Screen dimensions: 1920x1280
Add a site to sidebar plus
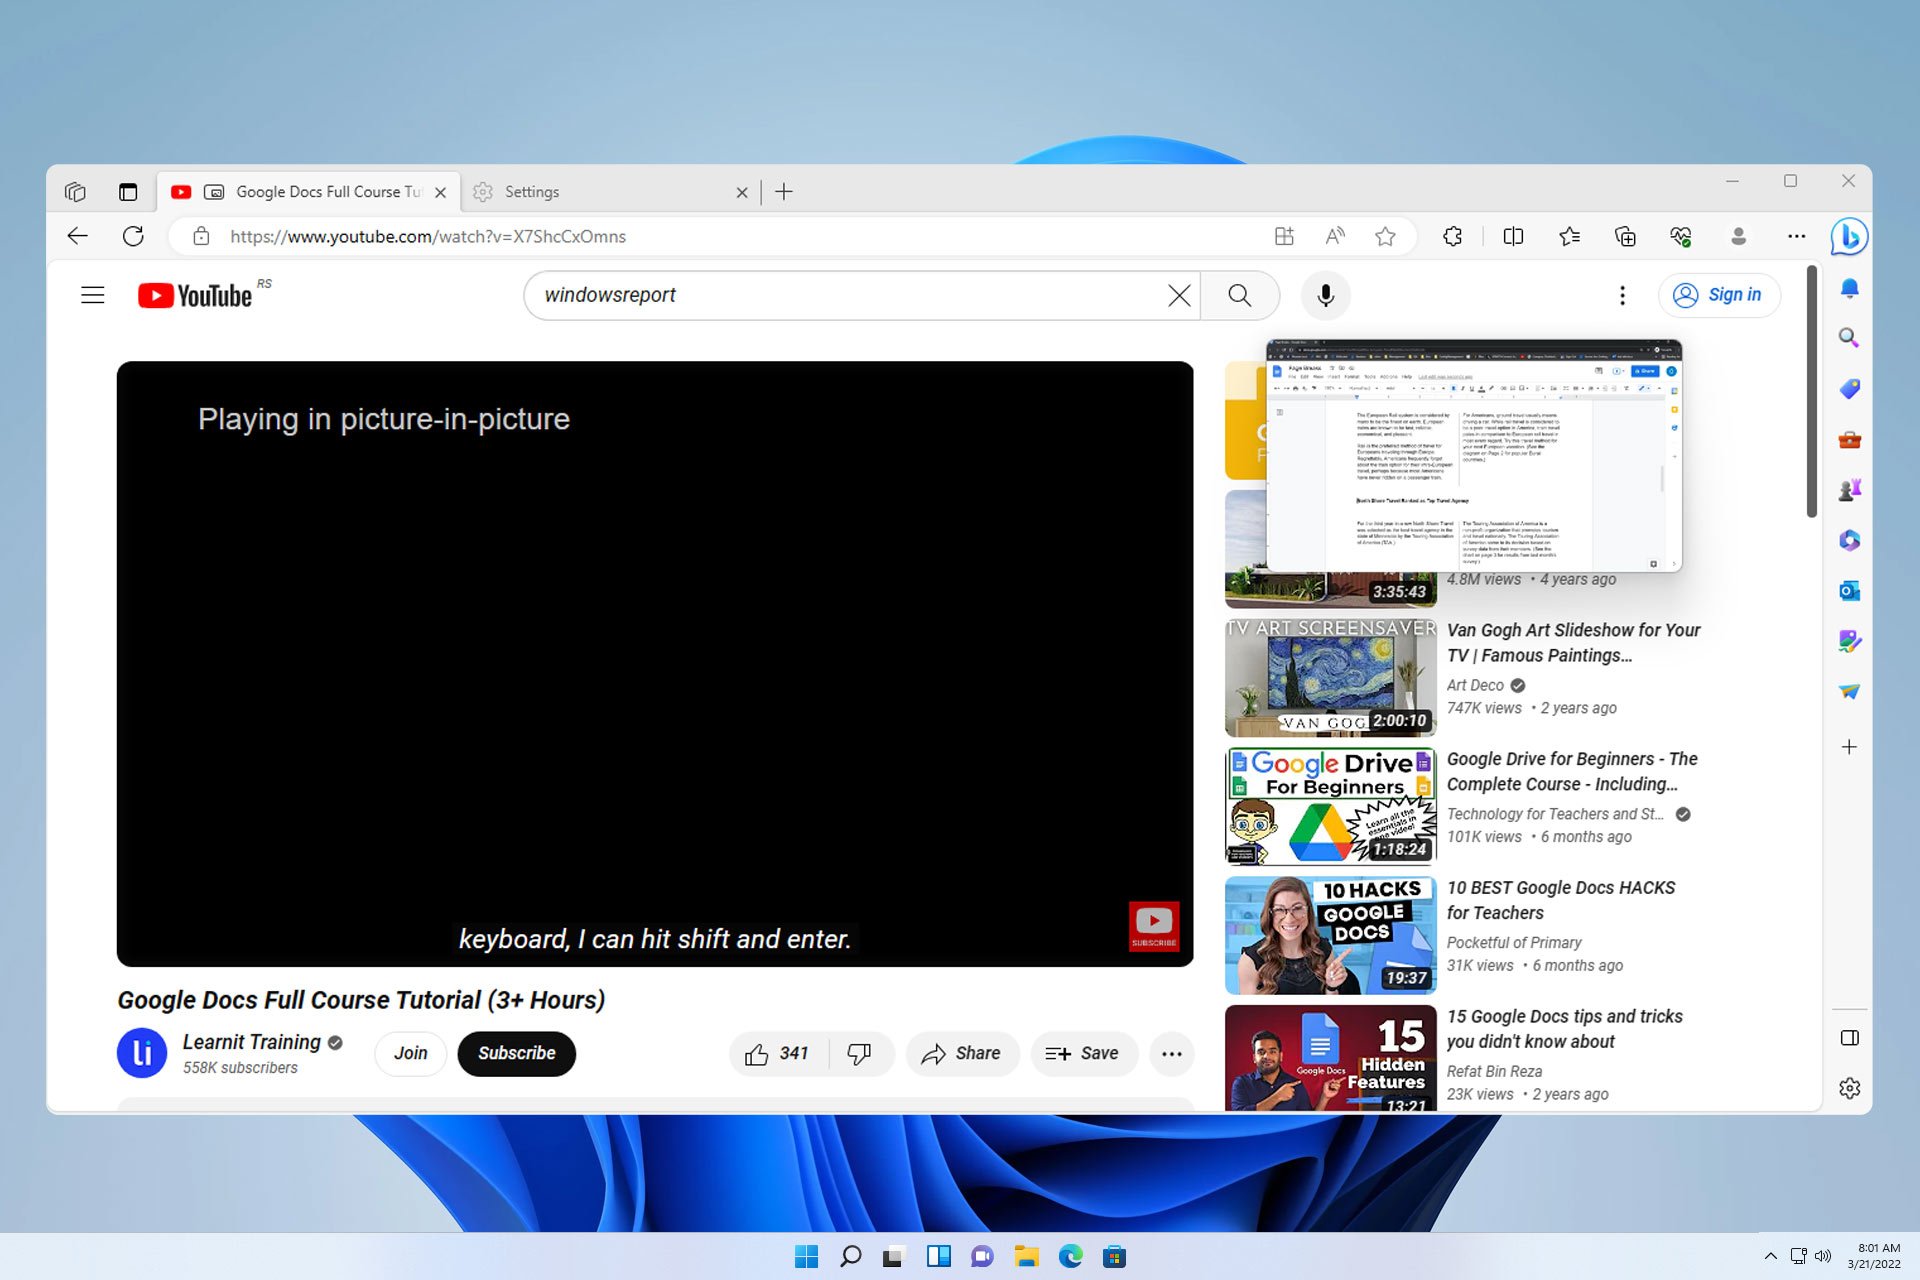(1850, 747)
